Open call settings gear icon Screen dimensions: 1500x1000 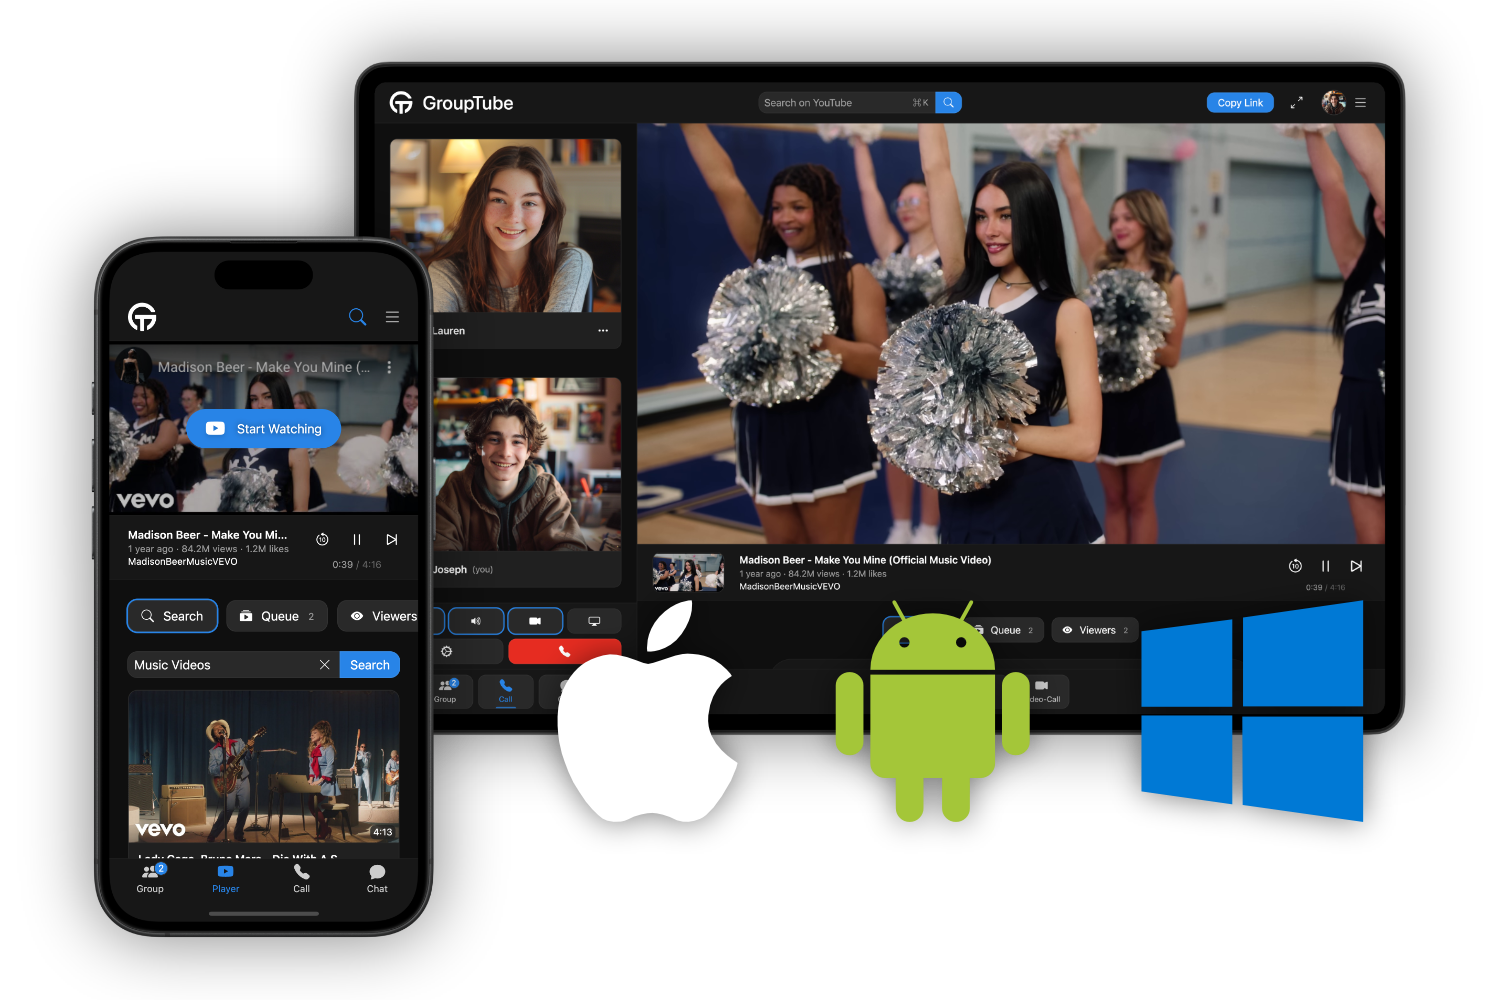coord(447,651)
